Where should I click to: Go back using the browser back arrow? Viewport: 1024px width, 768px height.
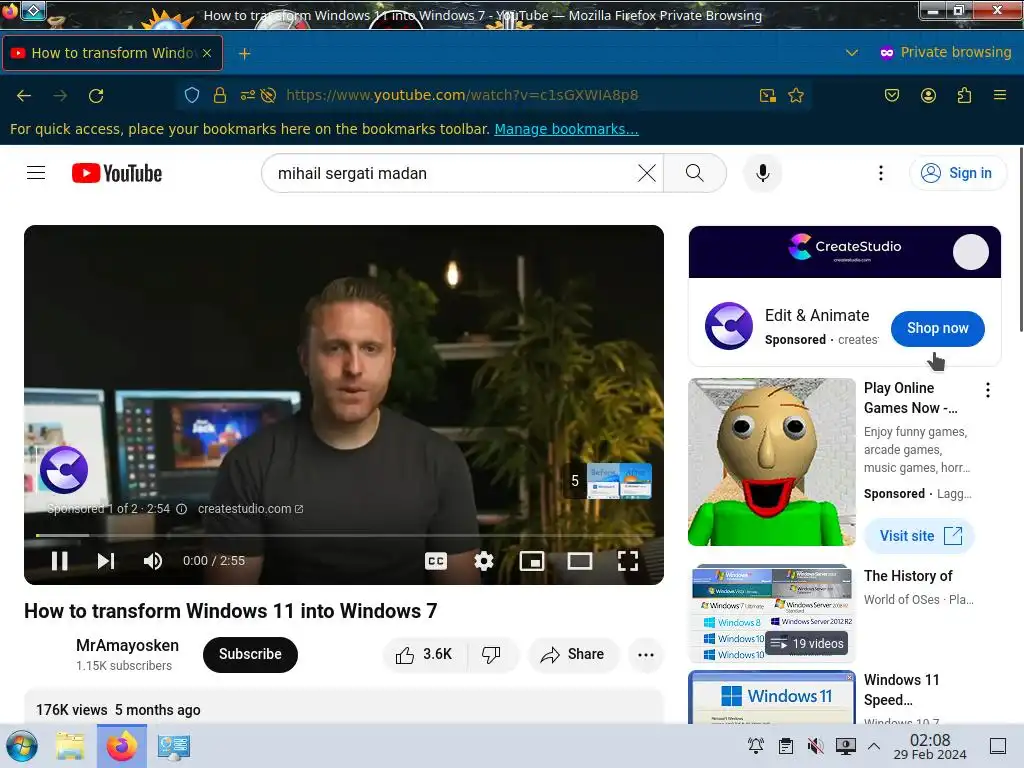[24, 96]
